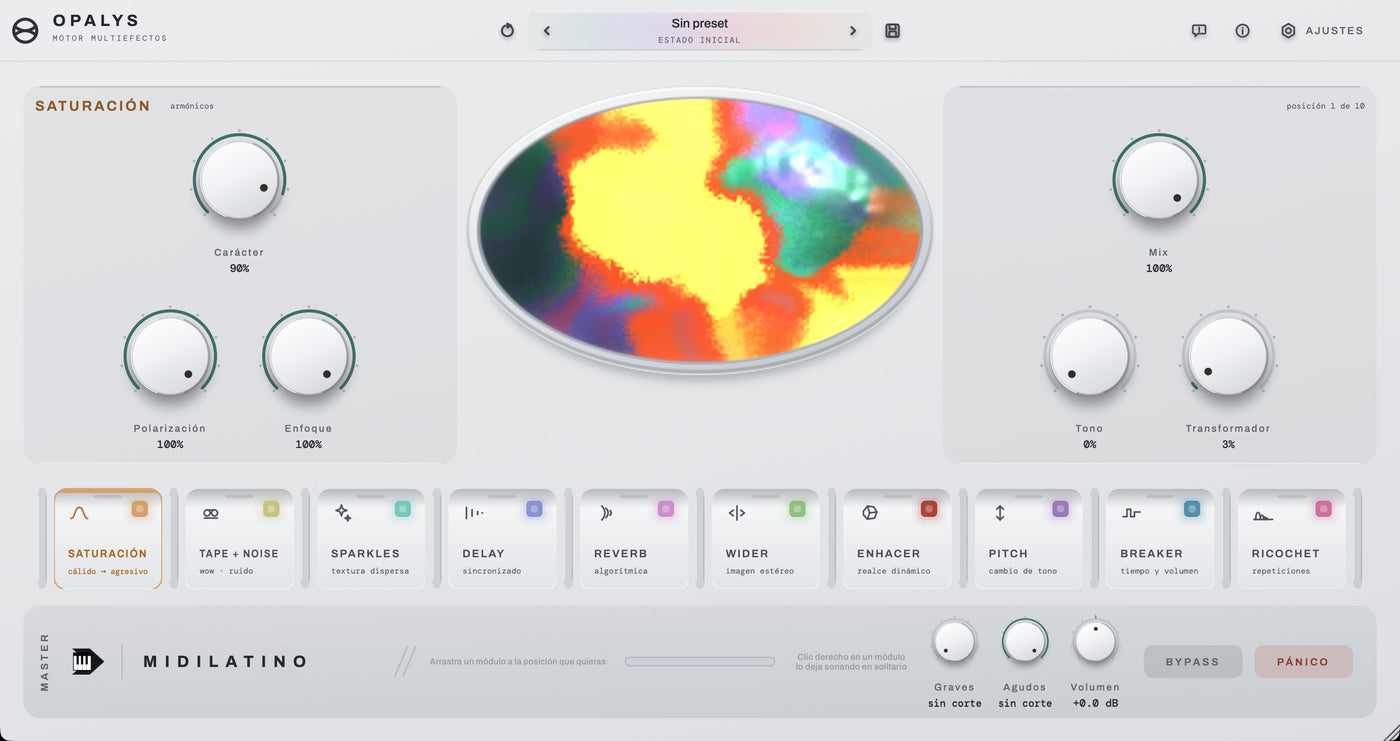The width and height of the screenshot is (1400, 741).
Task: Click the Wider stereo image icon
Action: 737,513
